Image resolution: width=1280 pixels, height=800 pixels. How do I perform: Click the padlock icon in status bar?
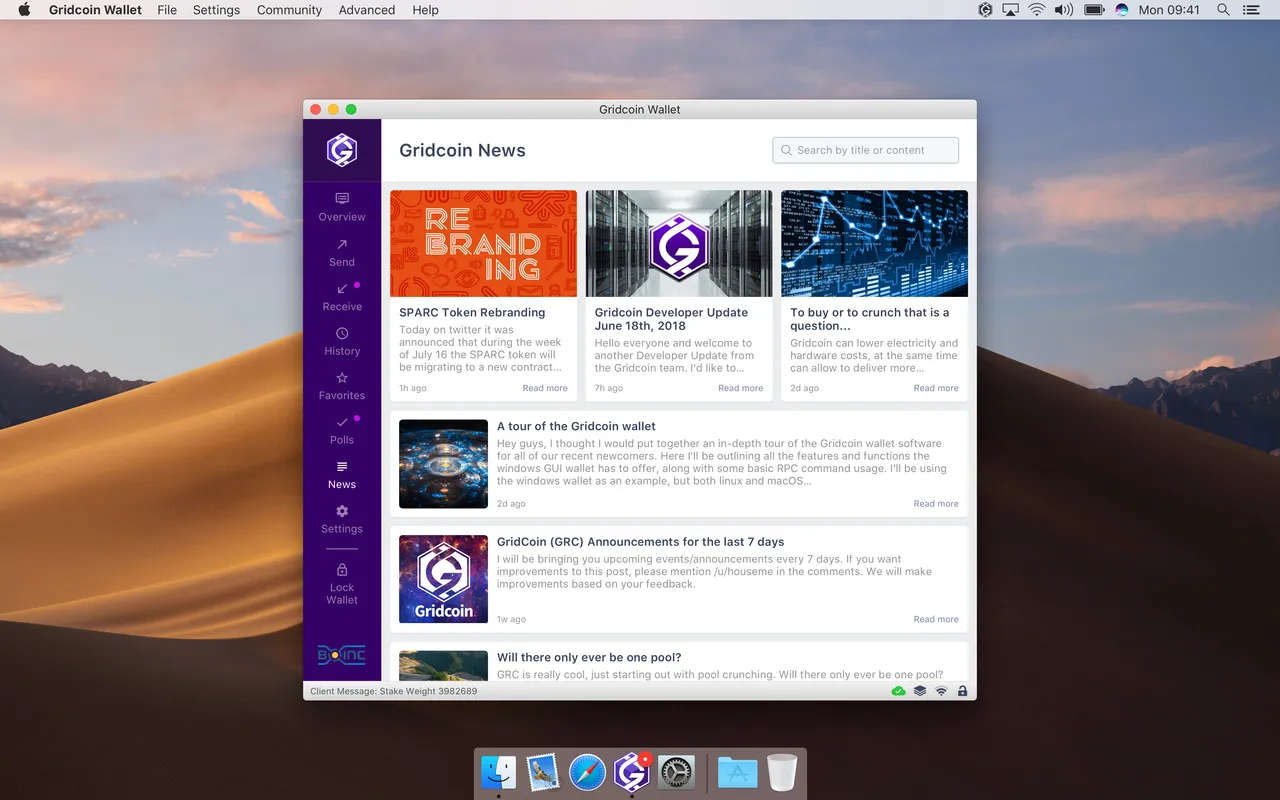coord(962,691)
